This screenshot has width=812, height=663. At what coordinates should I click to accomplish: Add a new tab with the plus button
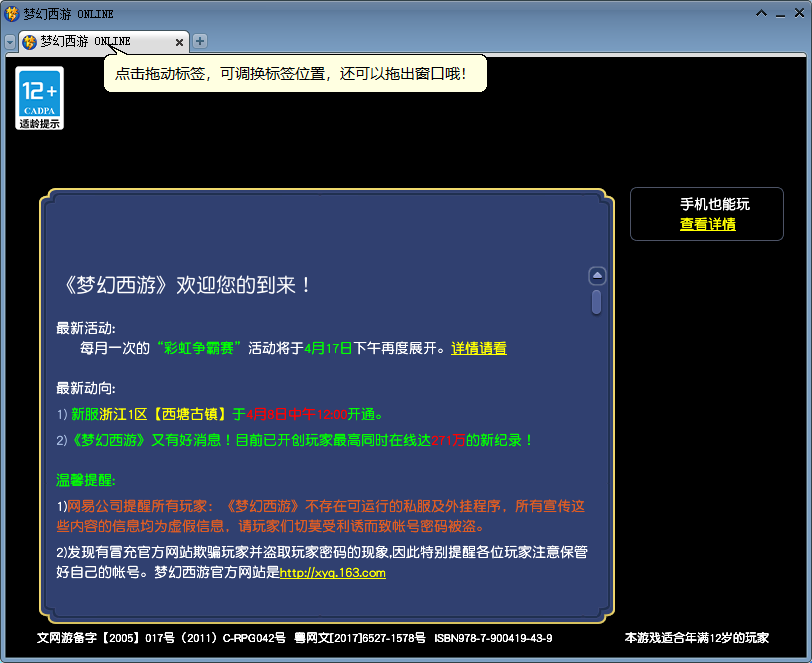point(200,41)
